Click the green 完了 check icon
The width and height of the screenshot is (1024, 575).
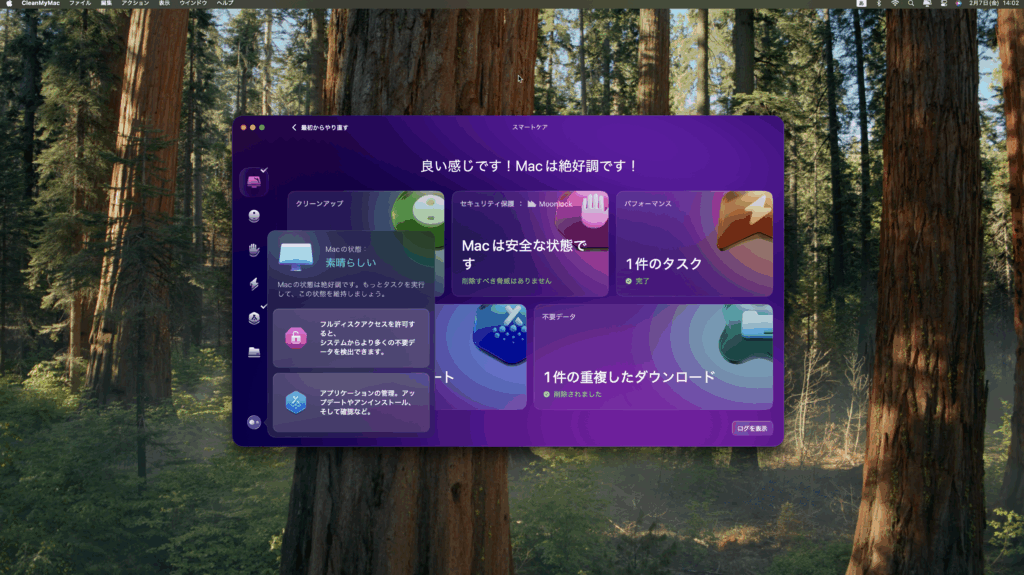click(x=629, y=281)
